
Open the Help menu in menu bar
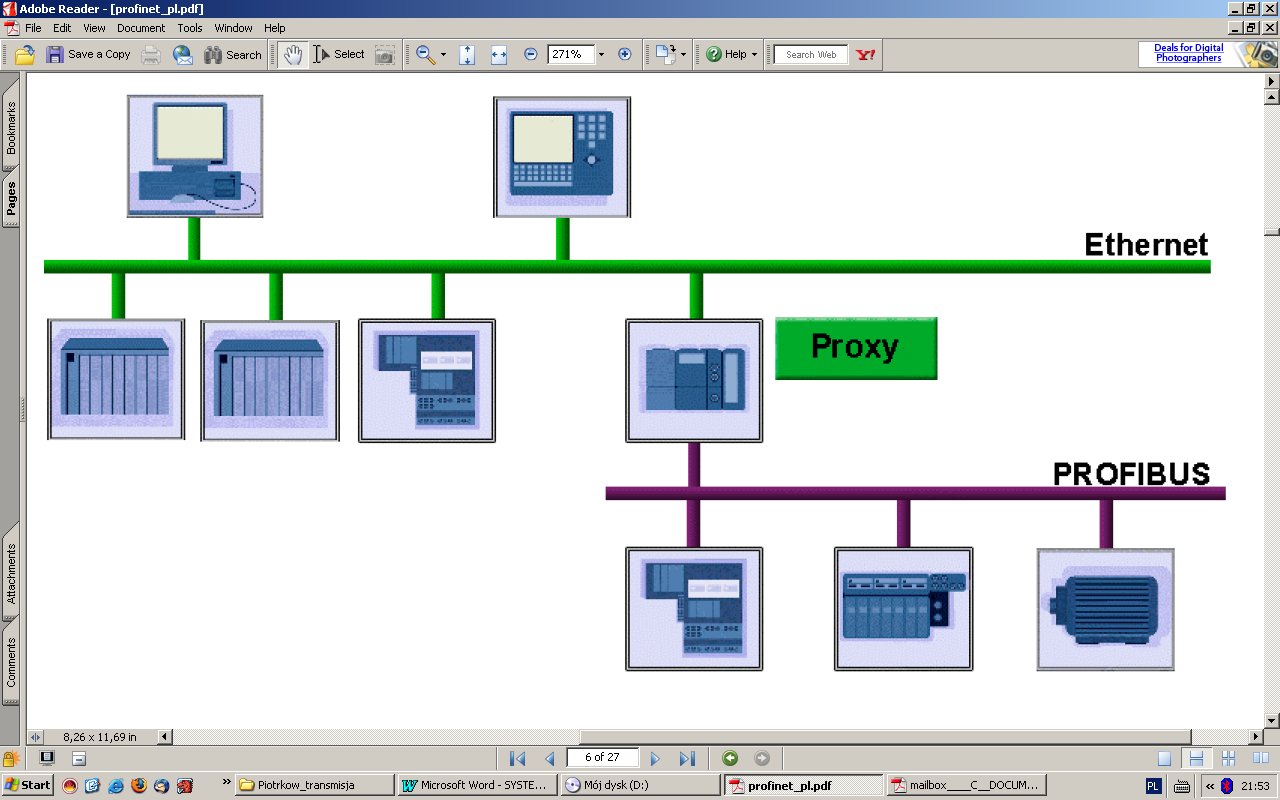point(275,28)
